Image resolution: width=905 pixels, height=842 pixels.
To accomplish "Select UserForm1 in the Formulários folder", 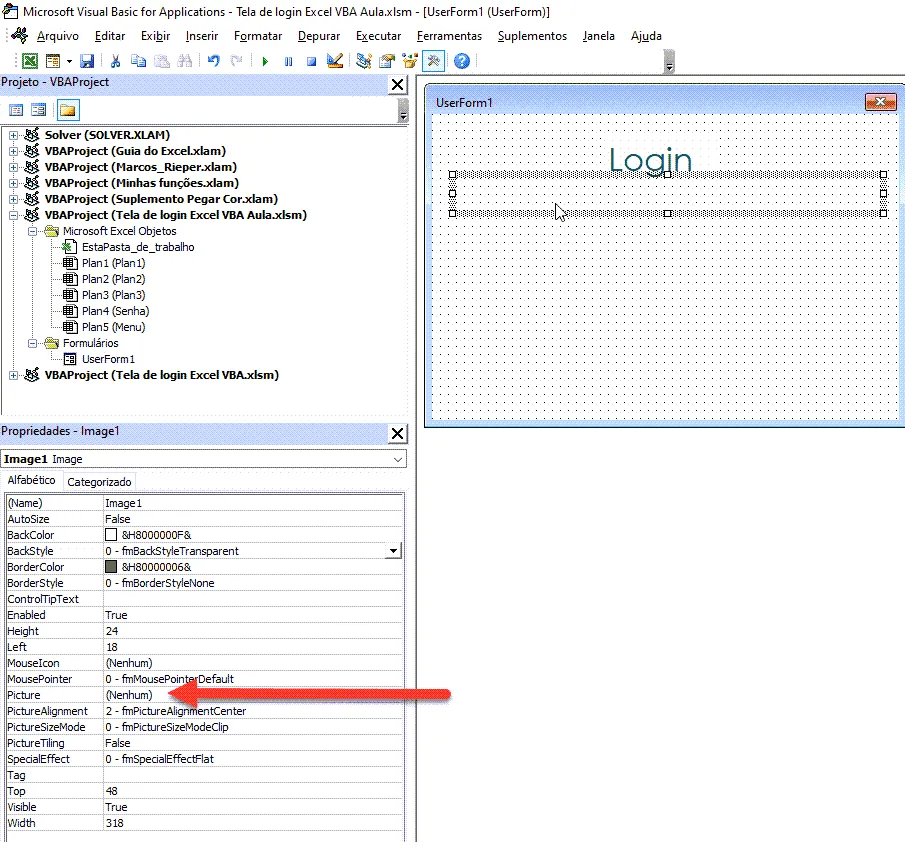I will coord(108,359).
